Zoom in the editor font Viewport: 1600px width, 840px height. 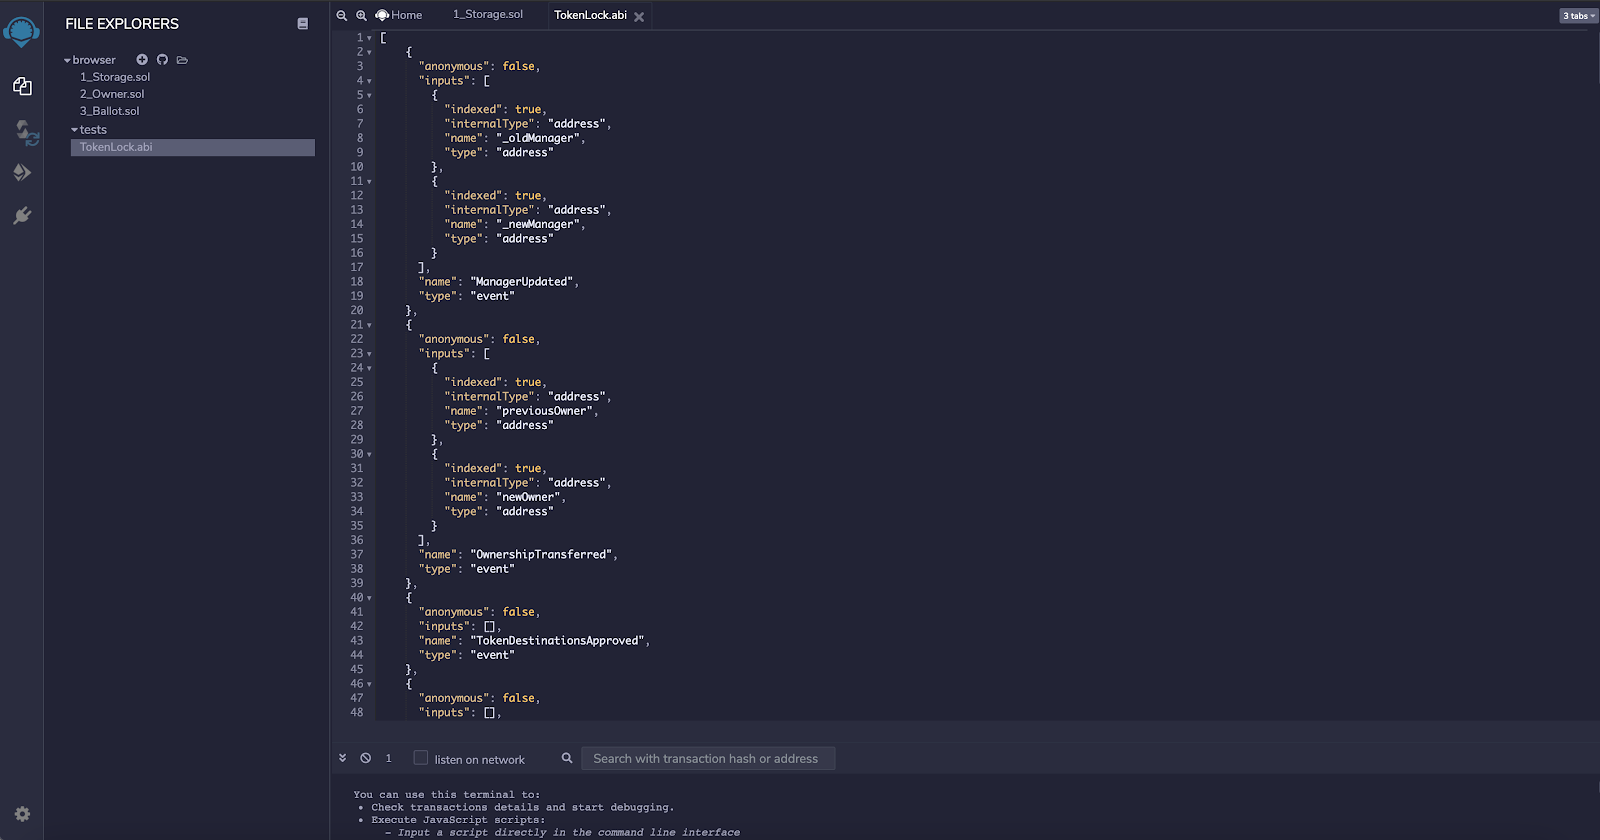tap(362, 15)
